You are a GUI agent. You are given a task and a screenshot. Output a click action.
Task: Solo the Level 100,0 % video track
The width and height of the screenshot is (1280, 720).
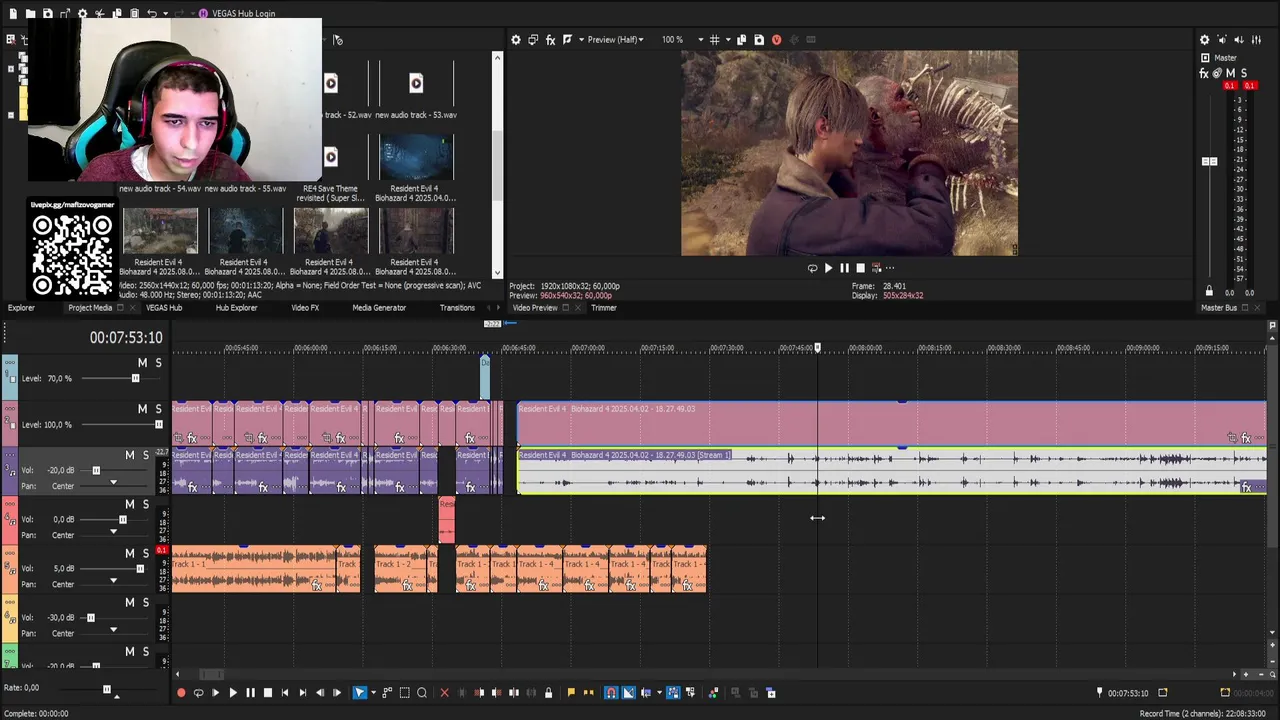[158, 409]
